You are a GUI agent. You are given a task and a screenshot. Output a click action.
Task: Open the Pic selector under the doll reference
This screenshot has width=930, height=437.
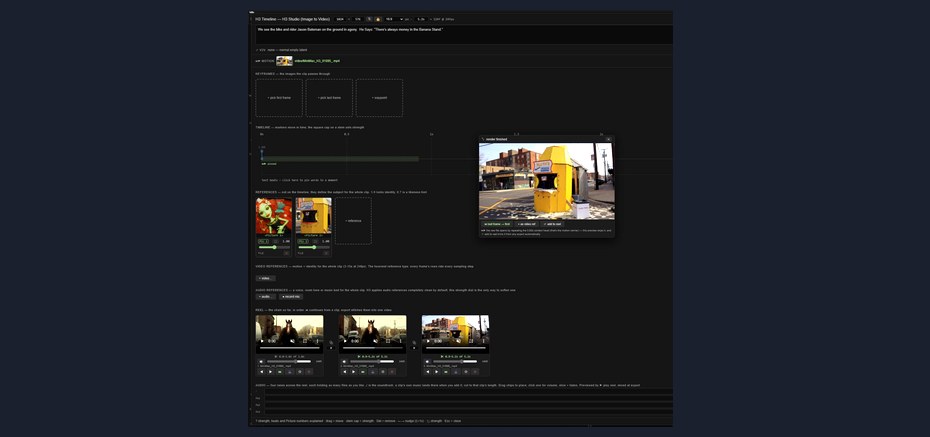[x=263, y=241]
